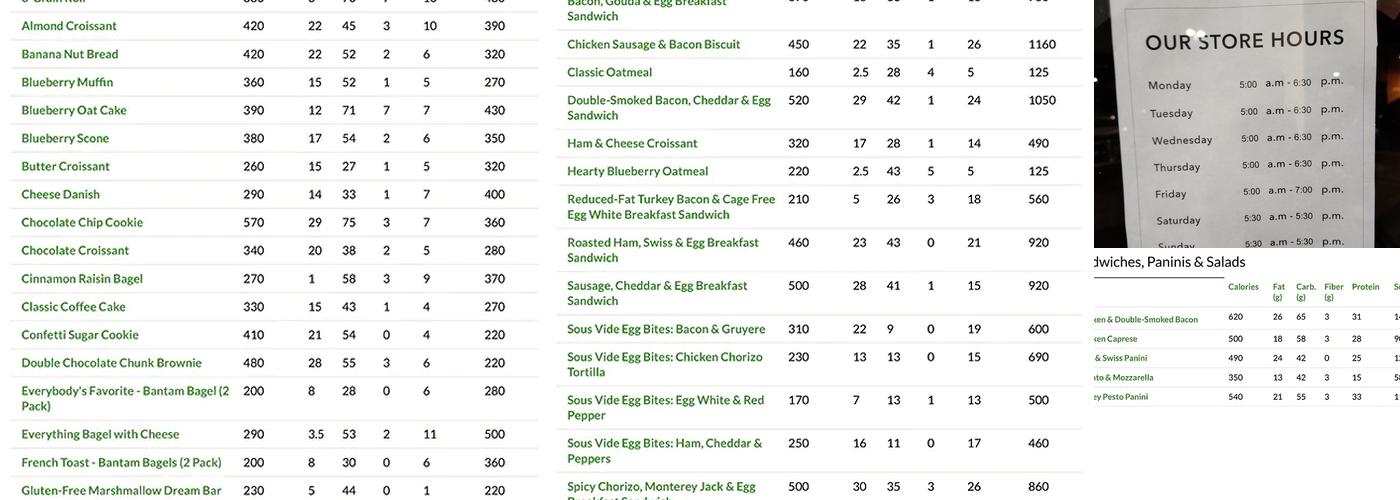
Task: Click Chicken Sausage & Bacon Biscuit link
Action: click(654, 44)
